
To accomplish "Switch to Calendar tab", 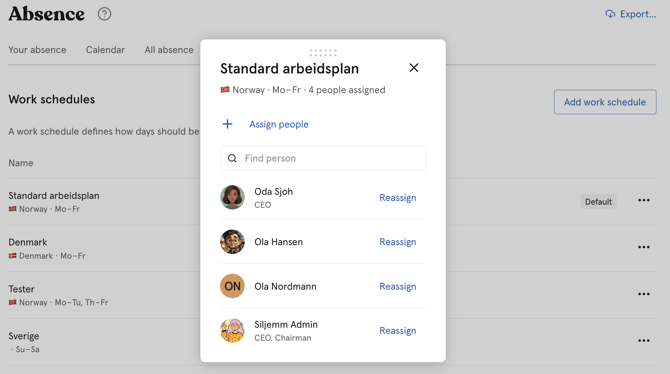I will click(x=105, y=50).
